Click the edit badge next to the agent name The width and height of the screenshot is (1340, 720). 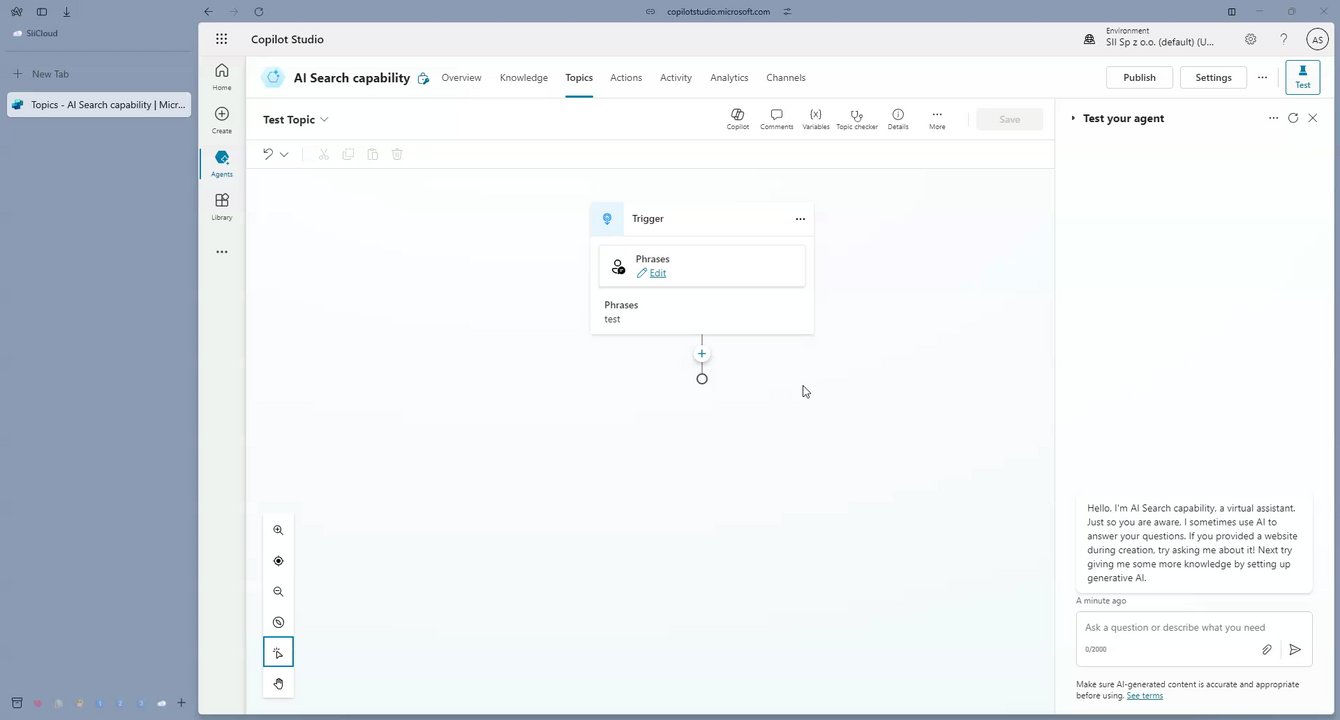tap(423, 78)
